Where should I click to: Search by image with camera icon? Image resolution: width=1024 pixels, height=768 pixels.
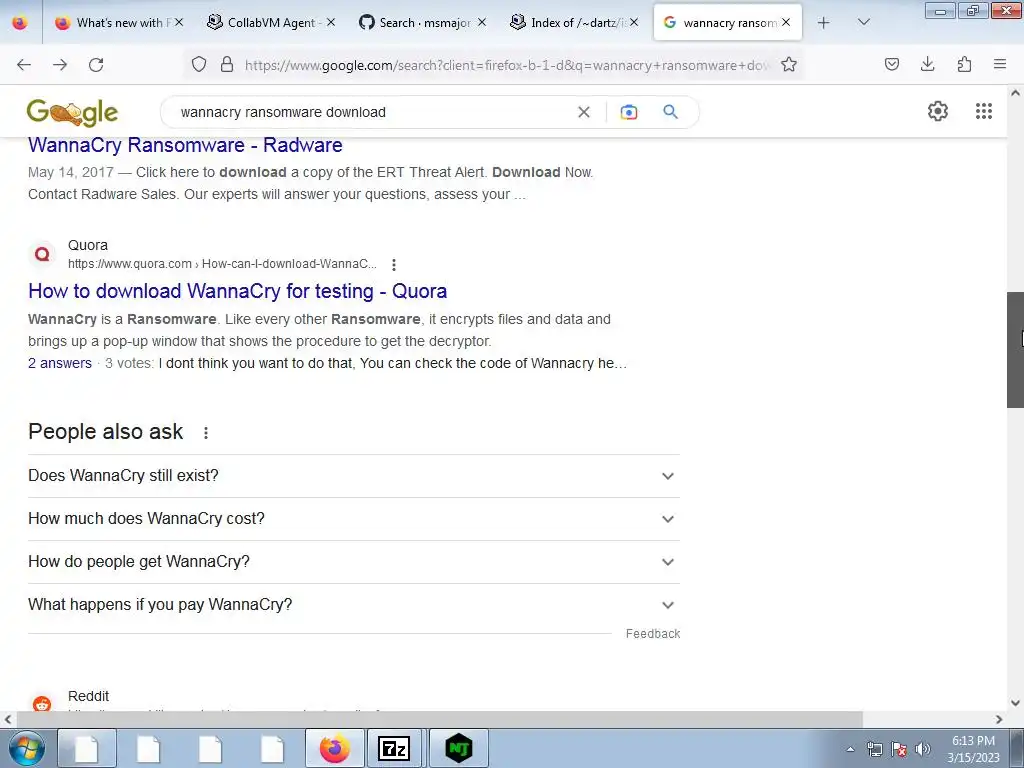[629, 112]
